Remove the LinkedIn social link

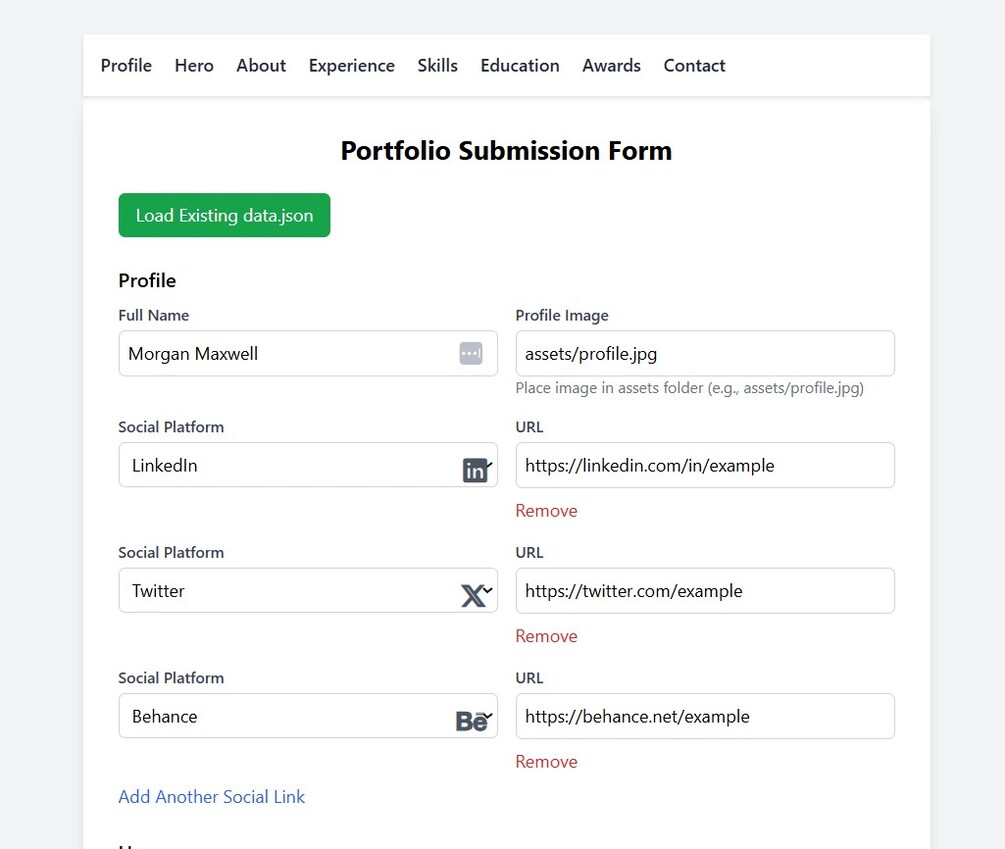click(546, 511)
